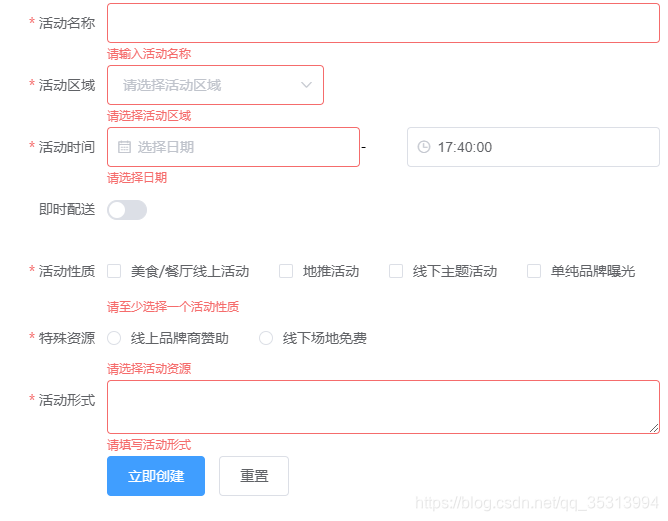
Task: Check the 单纯品牌曝光 checkbox
Action: pos(534,271)
